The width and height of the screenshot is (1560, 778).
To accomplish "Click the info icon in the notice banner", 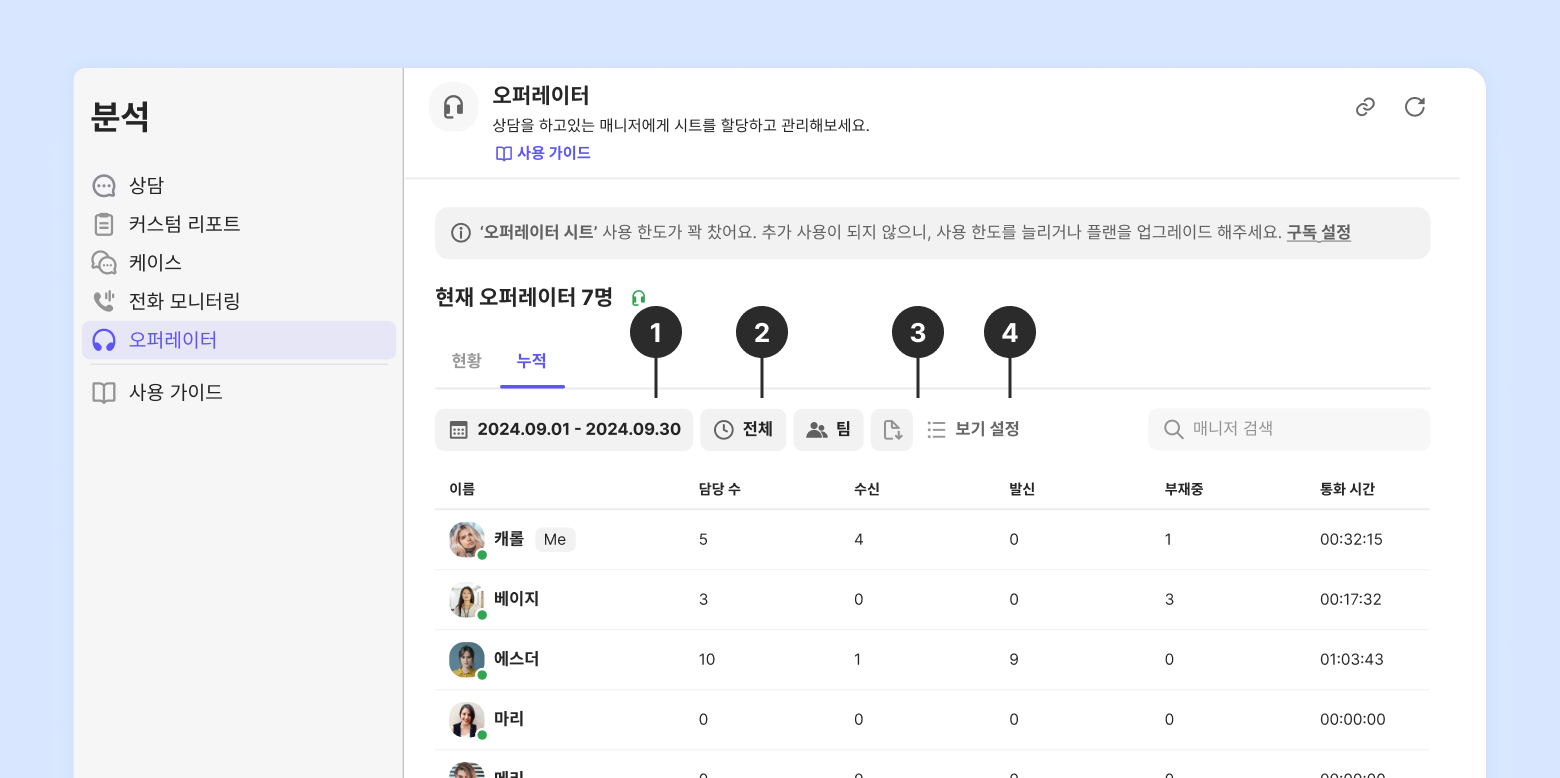I will point(461,233).
